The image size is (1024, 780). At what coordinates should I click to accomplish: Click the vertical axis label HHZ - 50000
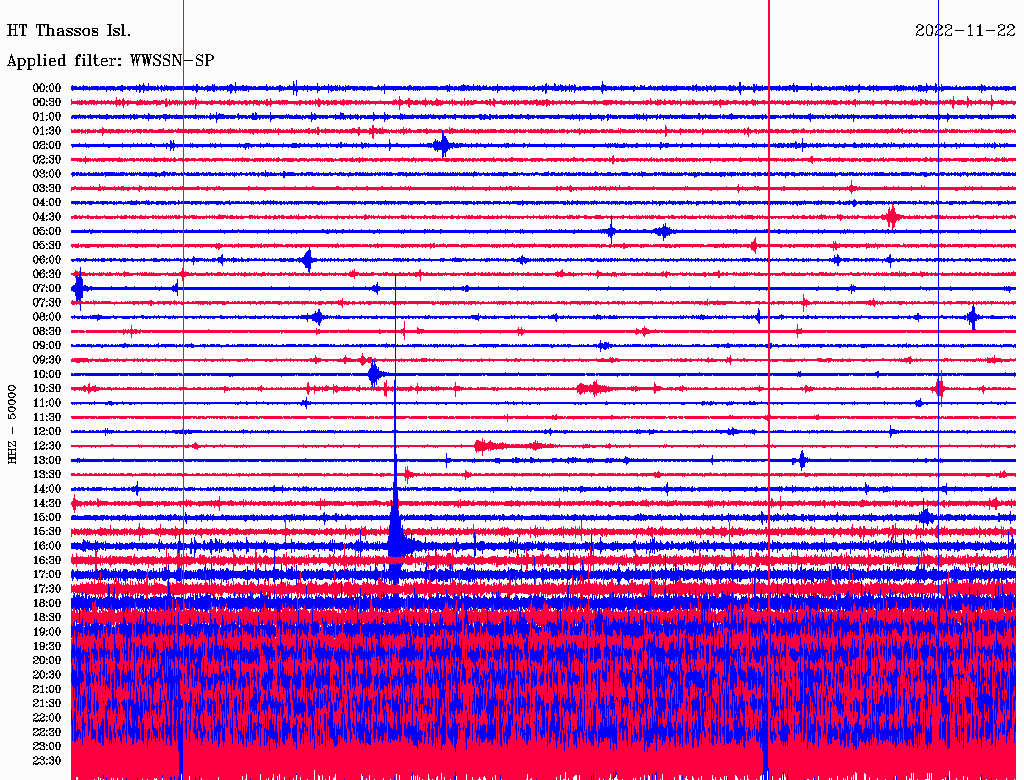tap(12, 424)
